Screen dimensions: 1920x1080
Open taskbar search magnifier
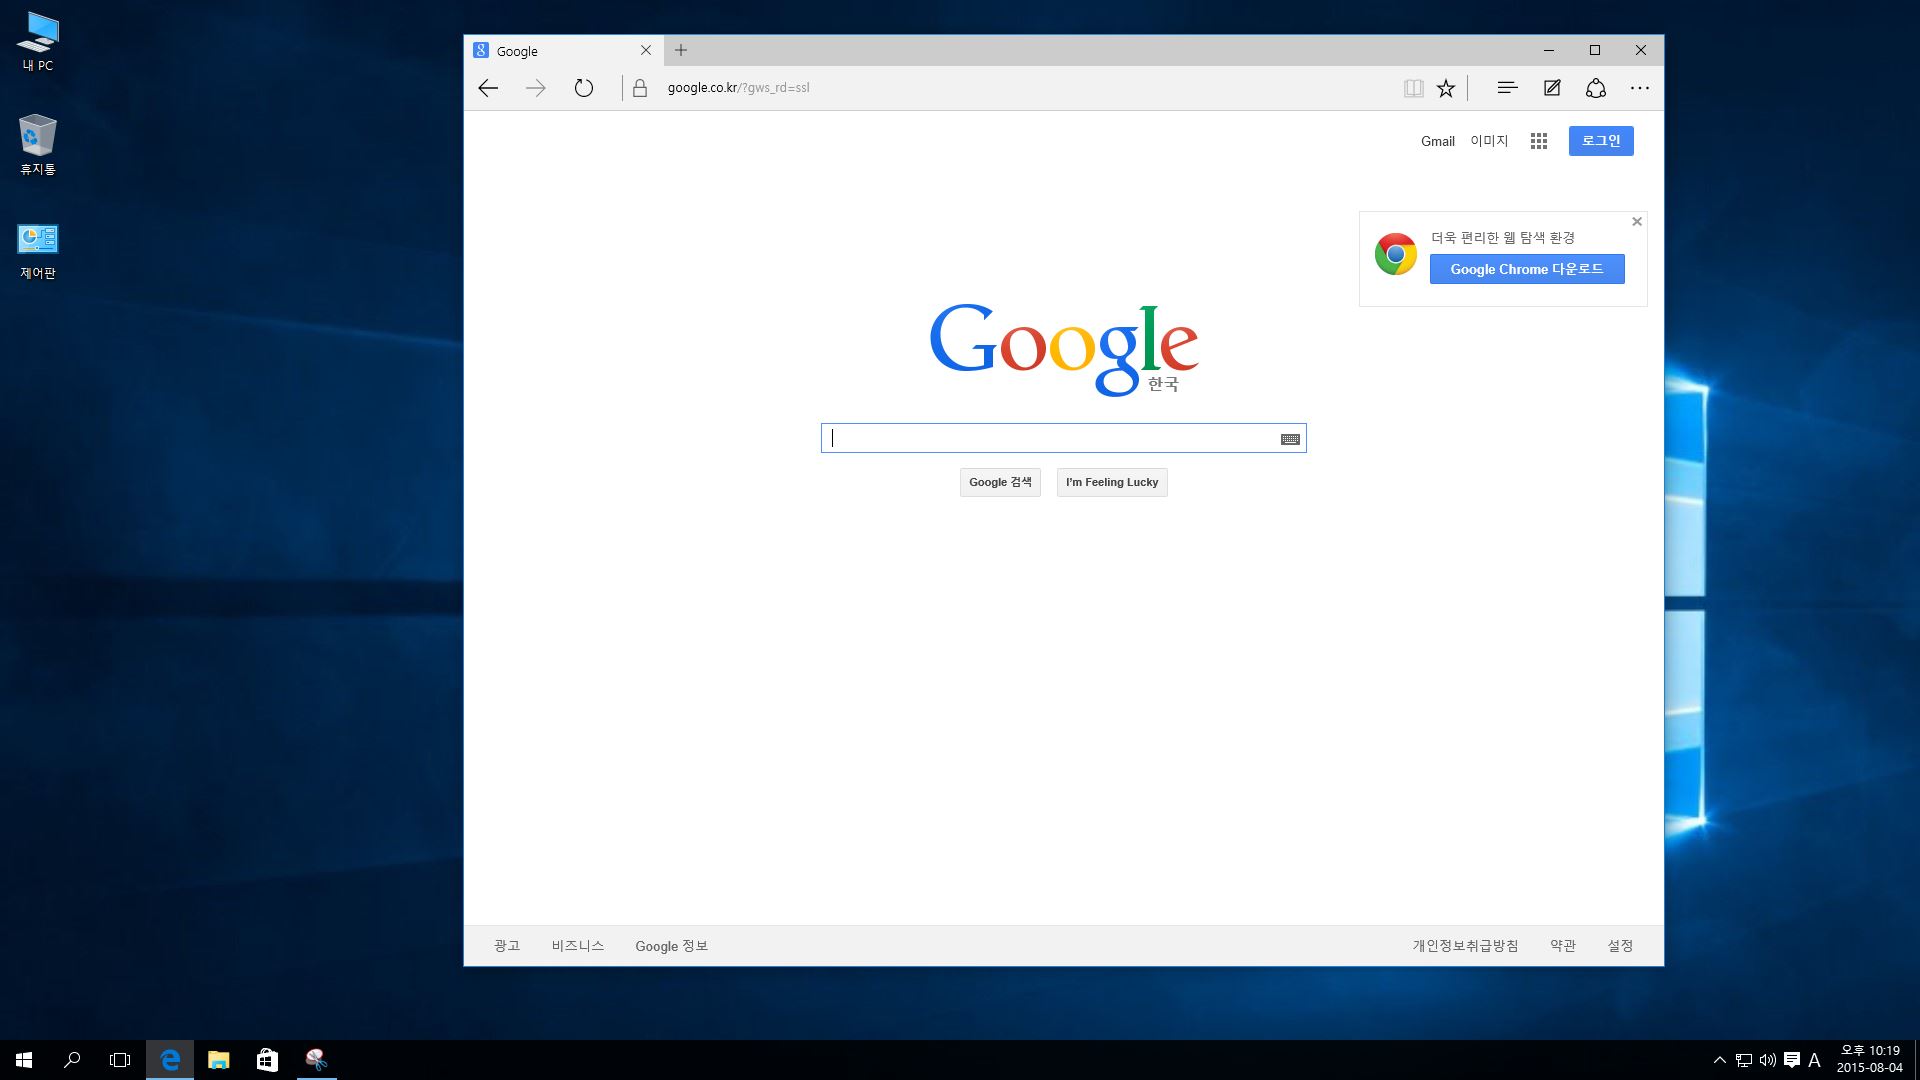click(72, 1060)
